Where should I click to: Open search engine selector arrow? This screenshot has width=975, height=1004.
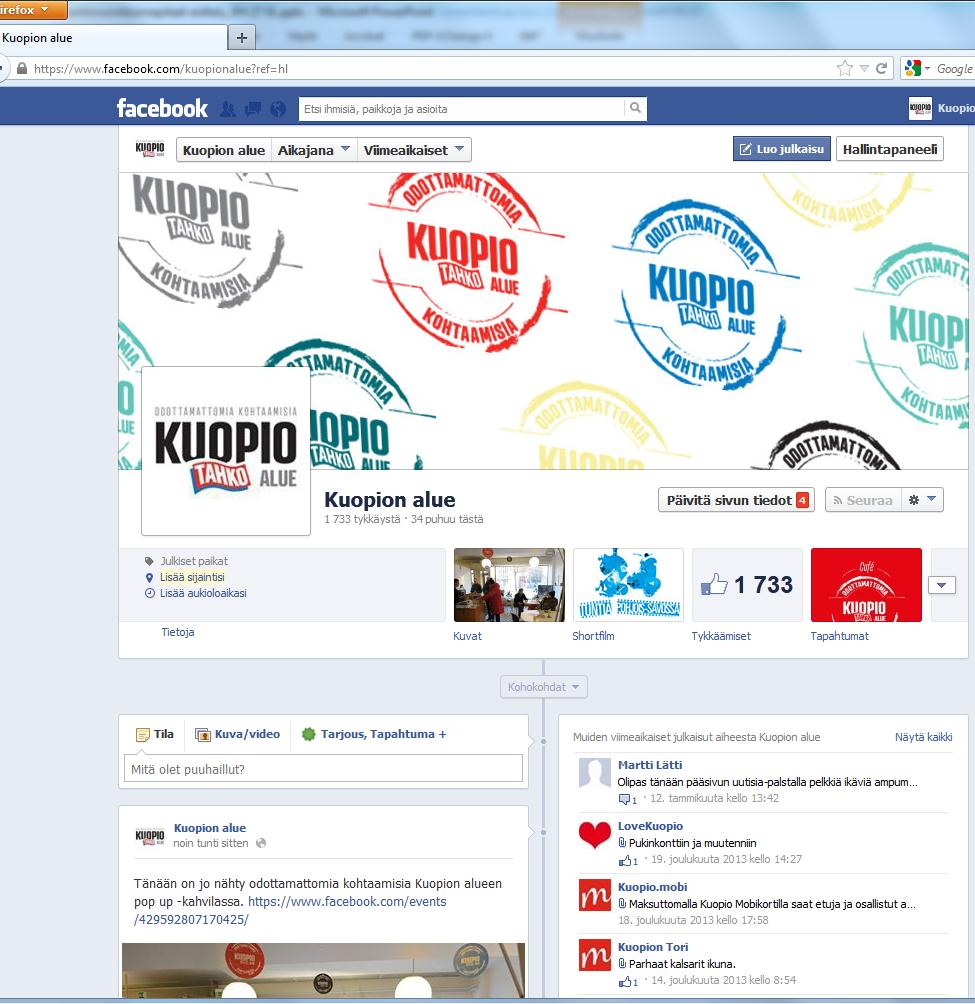[x=927, y=69]
